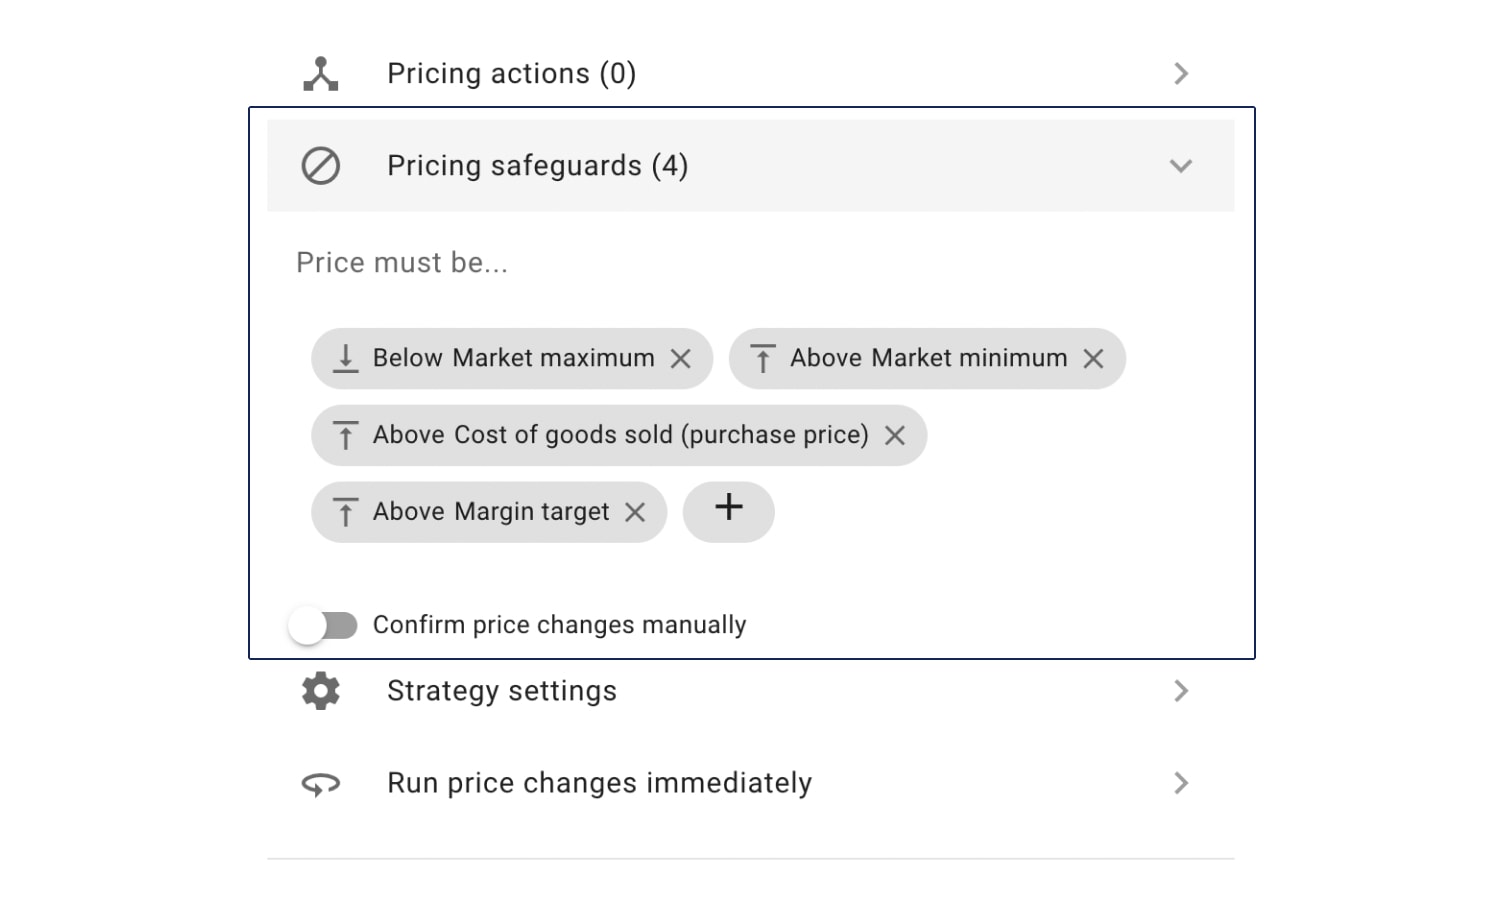Toggle Confirm price changes manually switch

(x=322, y=625)
